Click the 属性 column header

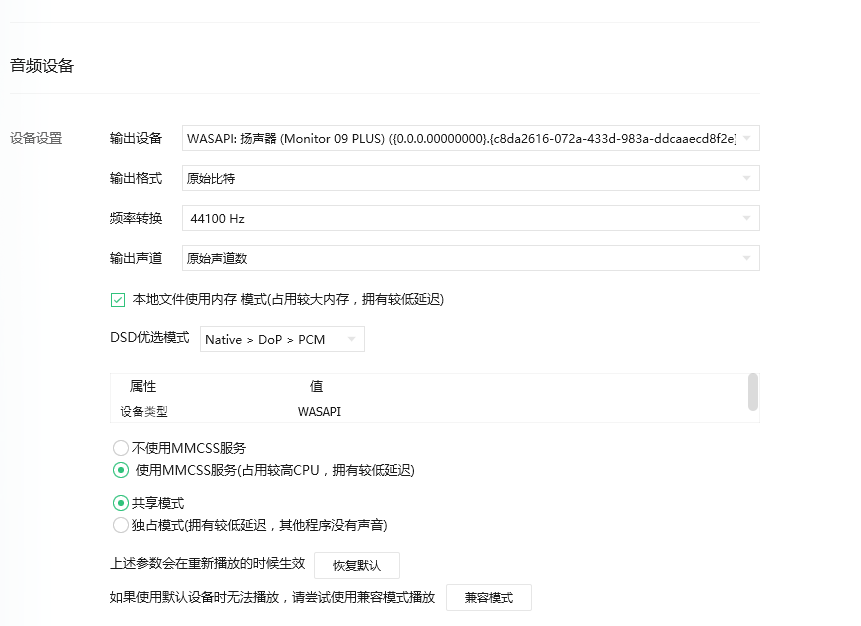(143, 386)
